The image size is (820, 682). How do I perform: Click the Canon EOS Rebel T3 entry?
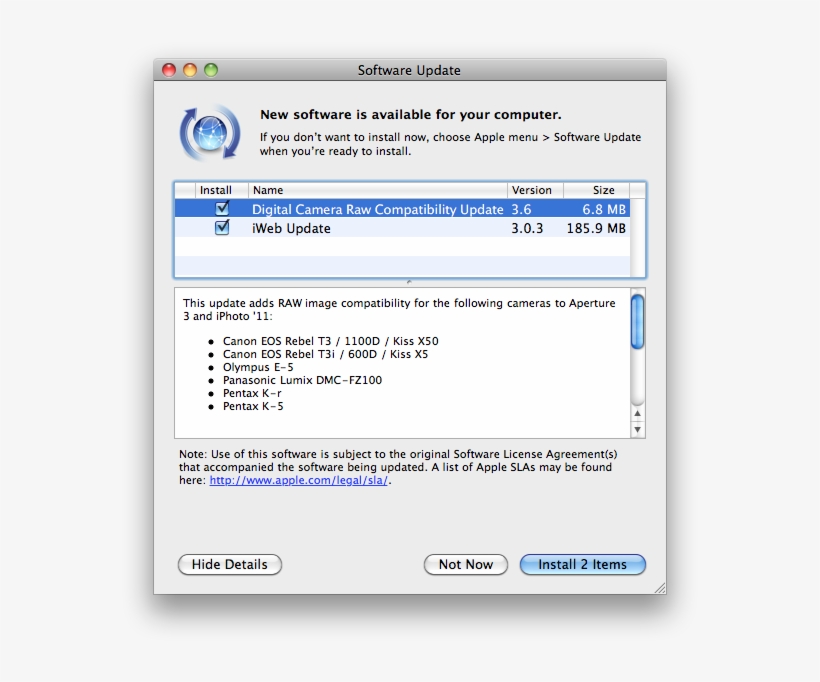[331, 341]
